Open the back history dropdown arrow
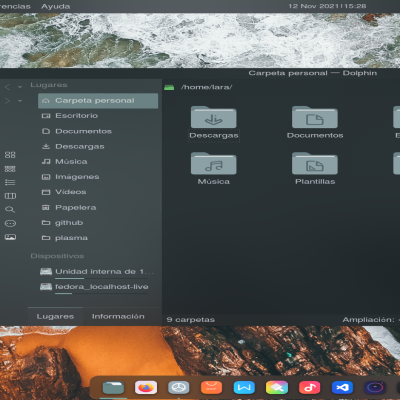The height and width of the screenshot is (400, 400). (x=20, y=87)
